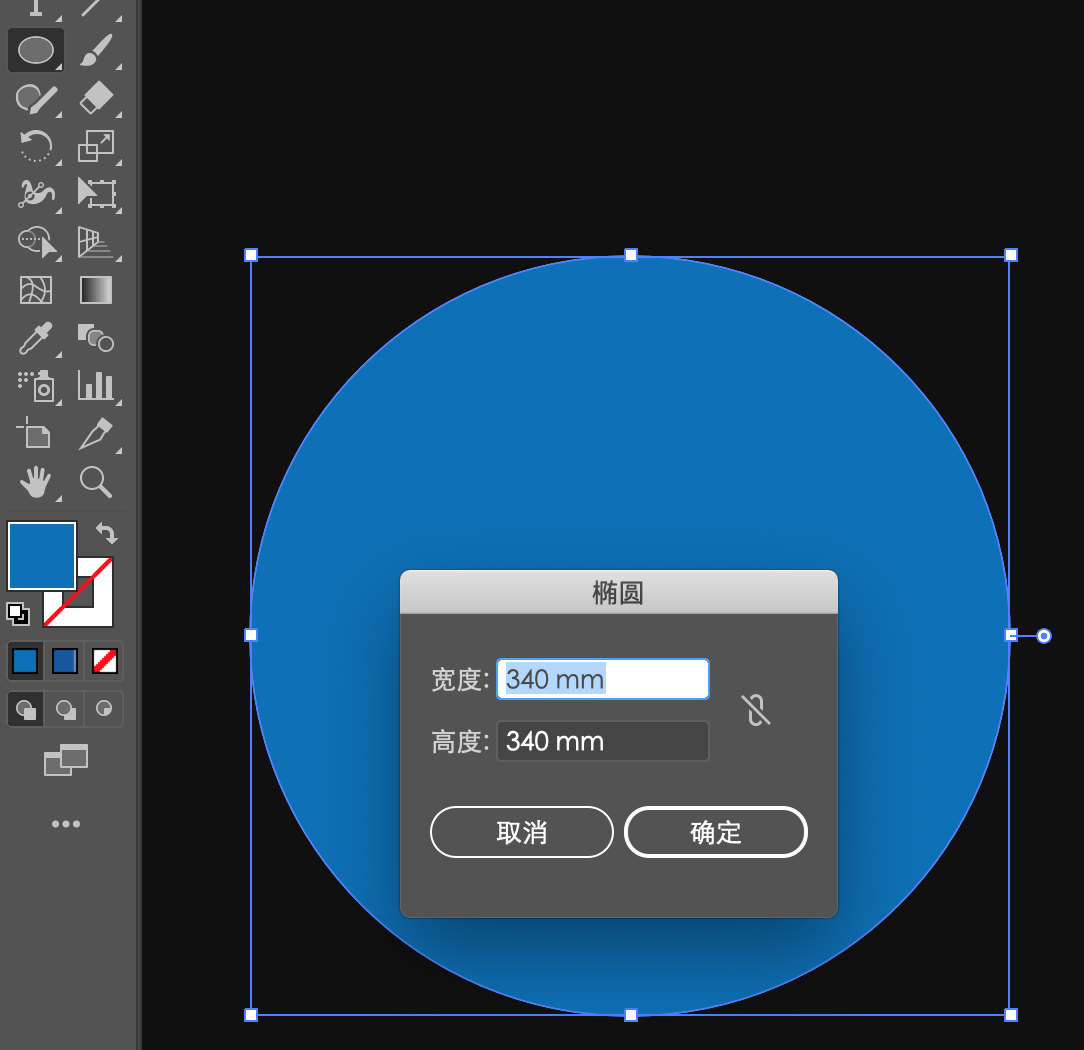
Task: Select the Warp tool
Action: point(35,194)
